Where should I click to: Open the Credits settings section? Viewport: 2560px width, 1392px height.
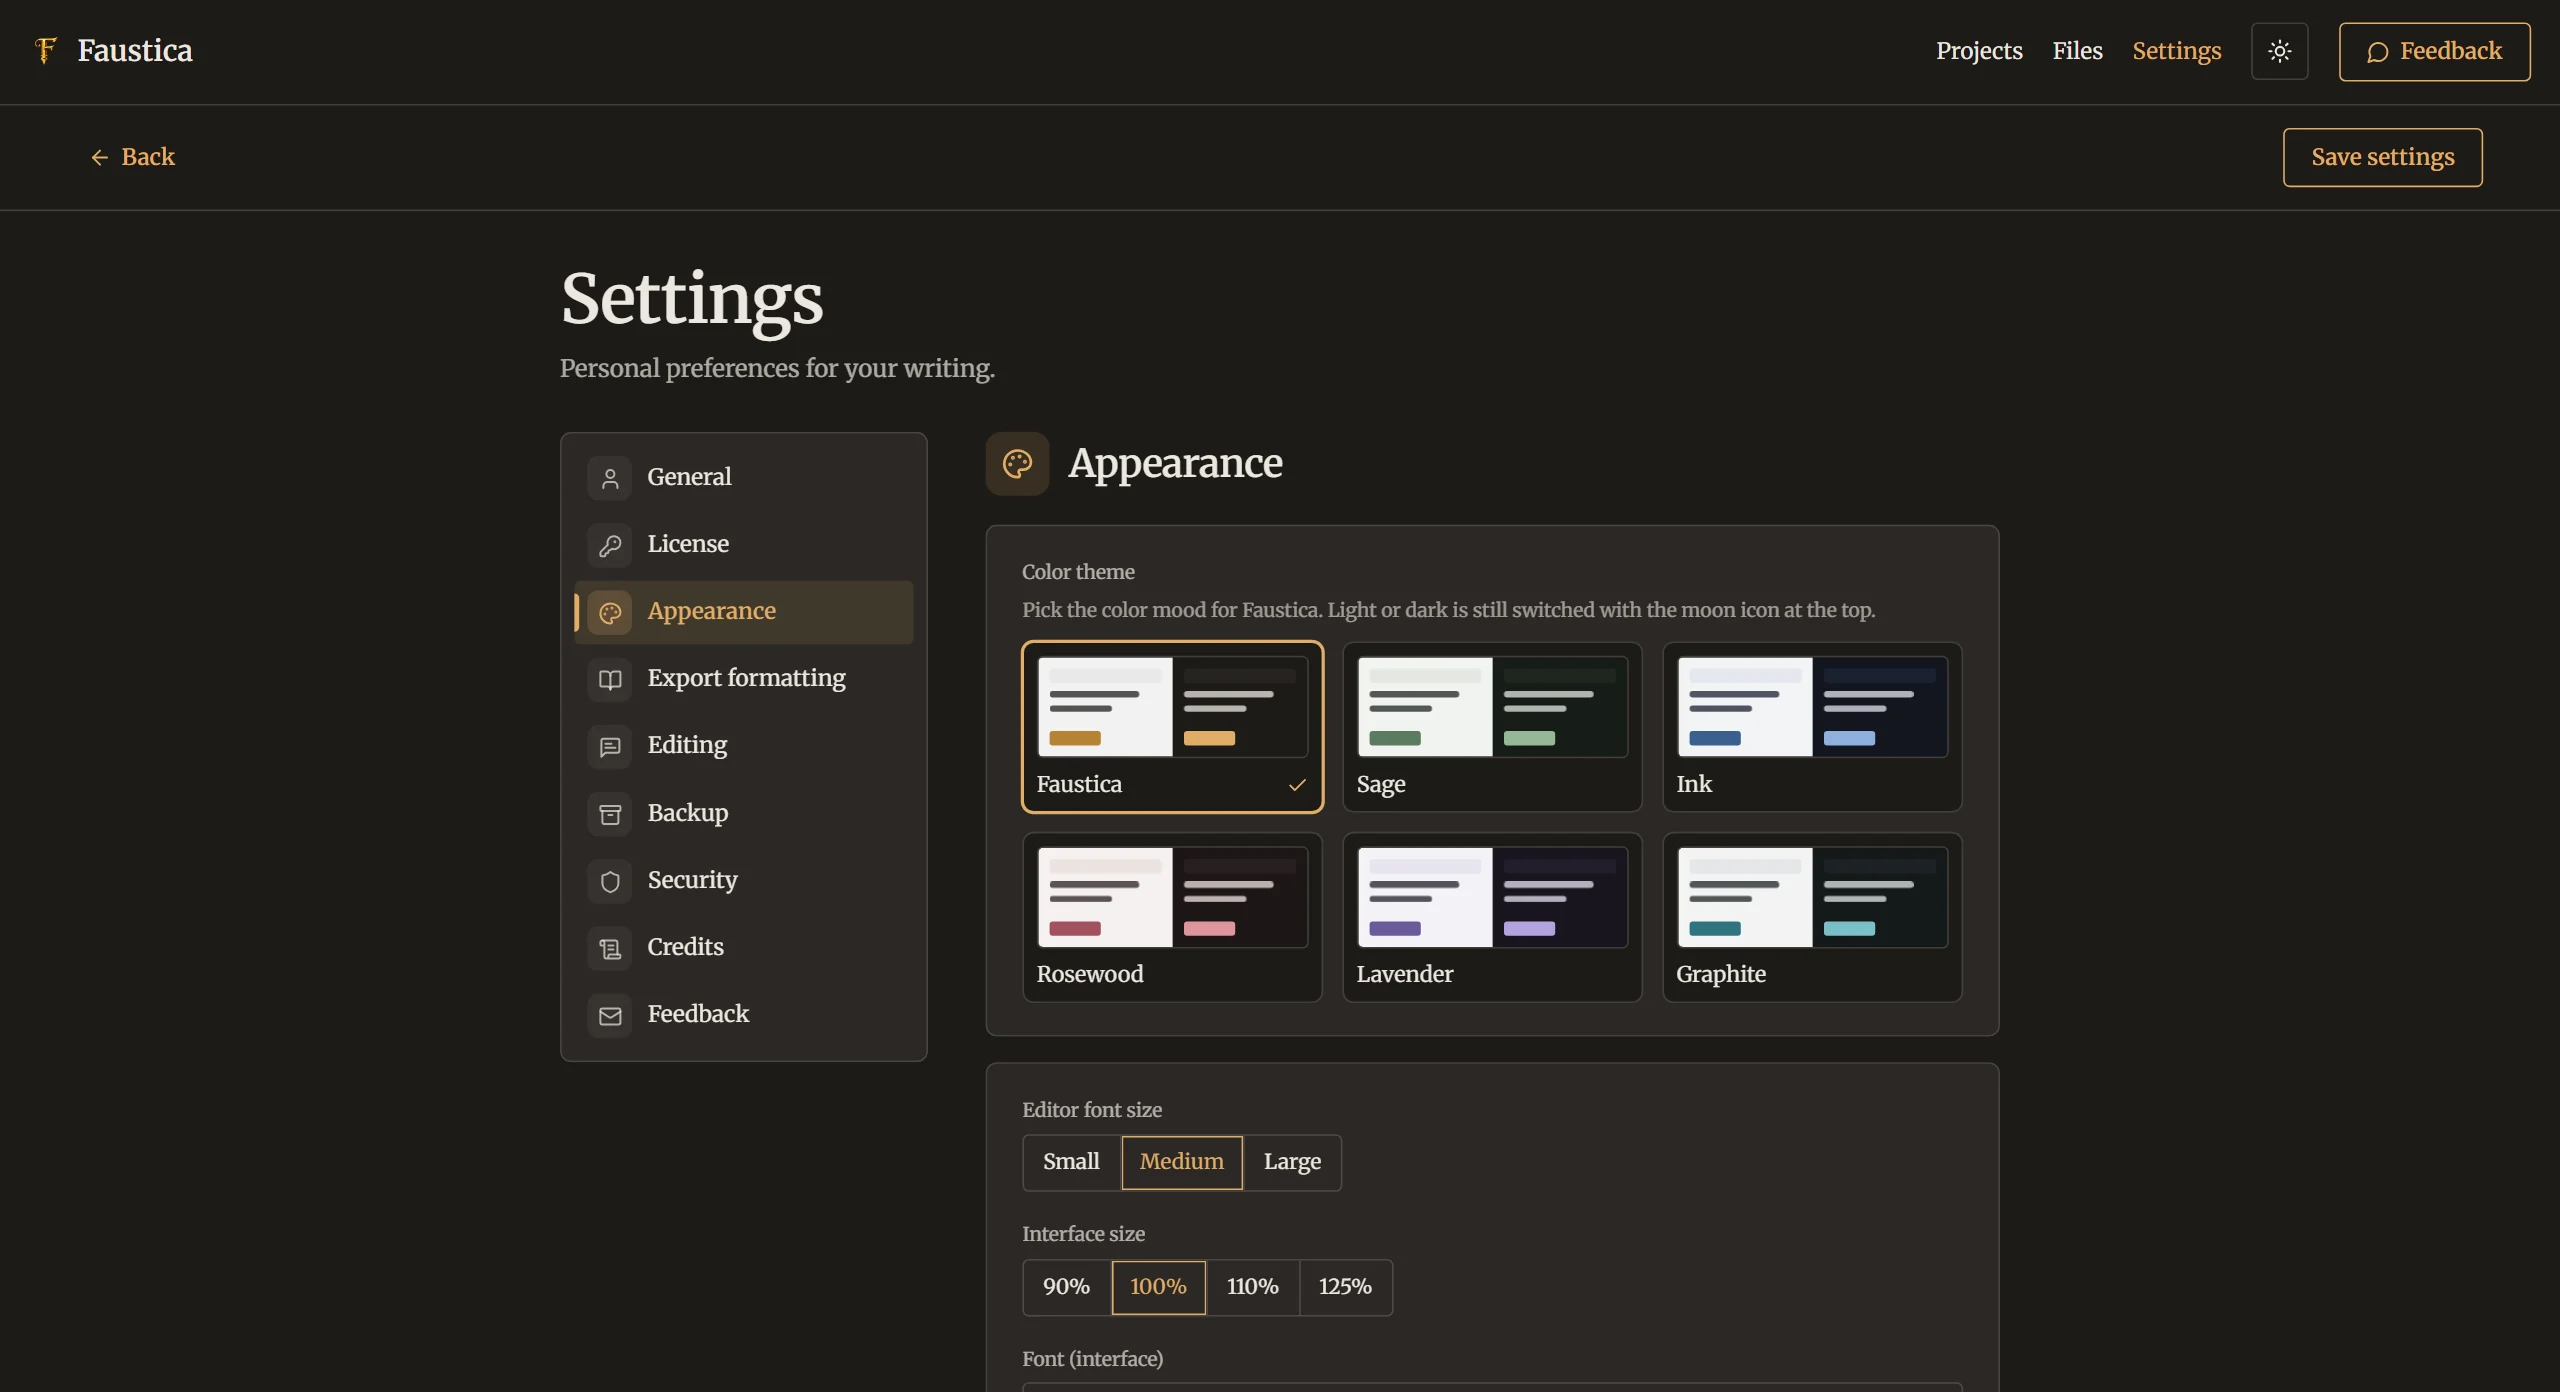743,948
